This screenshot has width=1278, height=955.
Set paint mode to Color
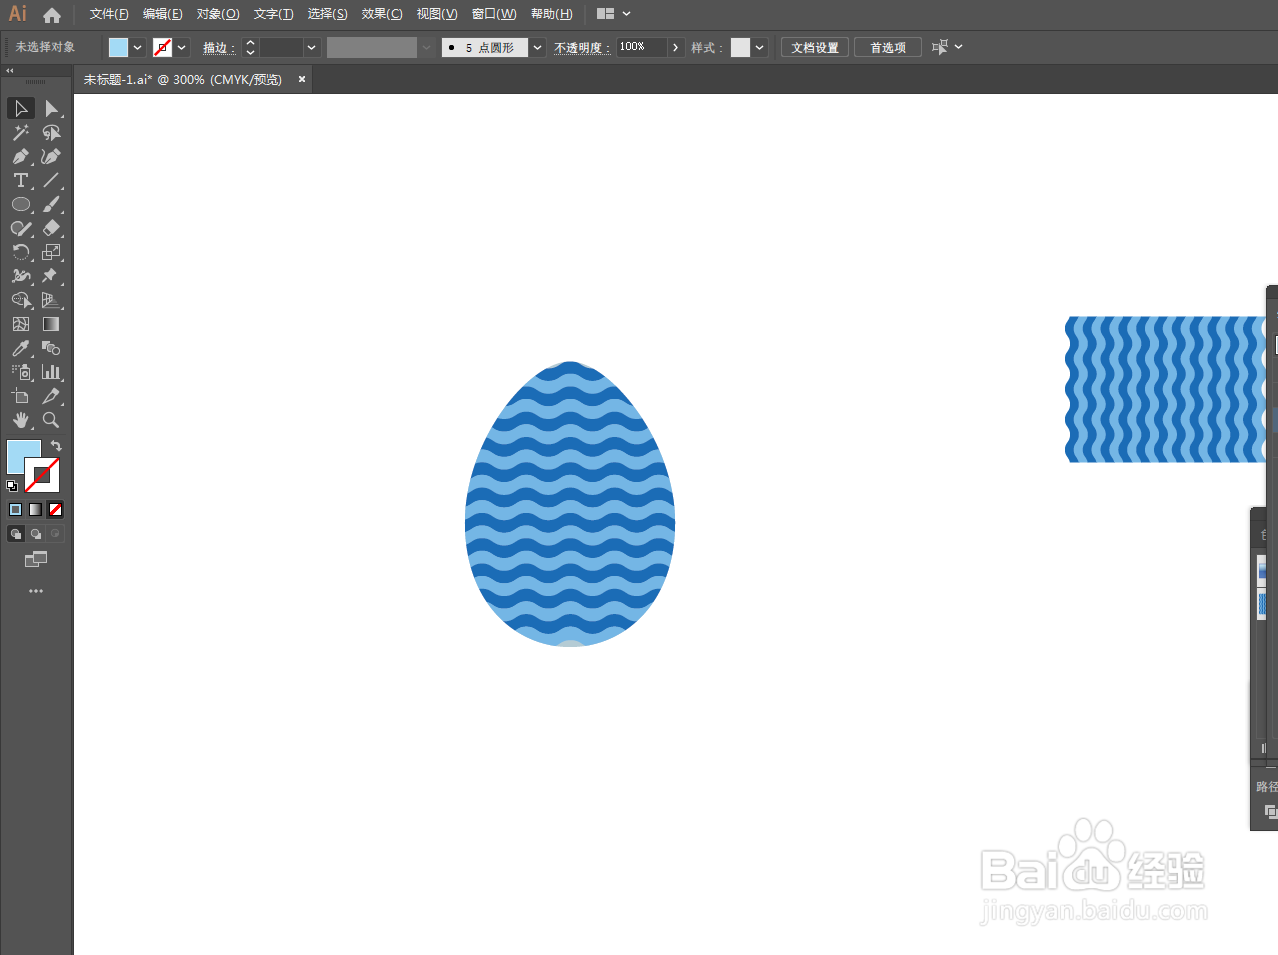point(16,509)
